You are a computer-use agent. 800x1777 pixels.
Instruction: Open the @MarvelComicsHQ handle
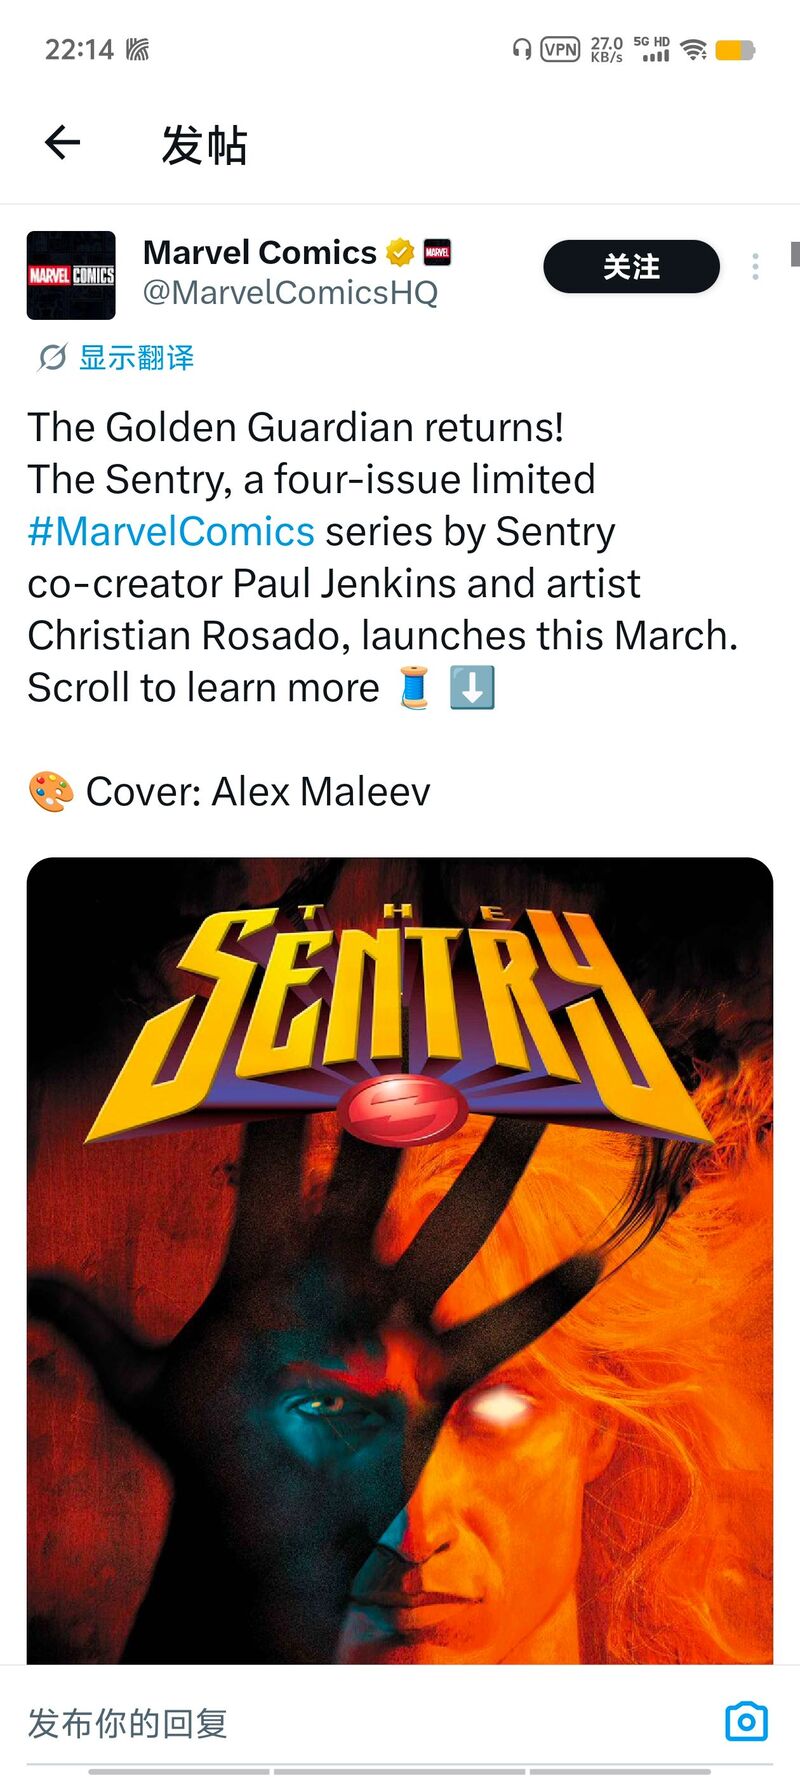290,293
